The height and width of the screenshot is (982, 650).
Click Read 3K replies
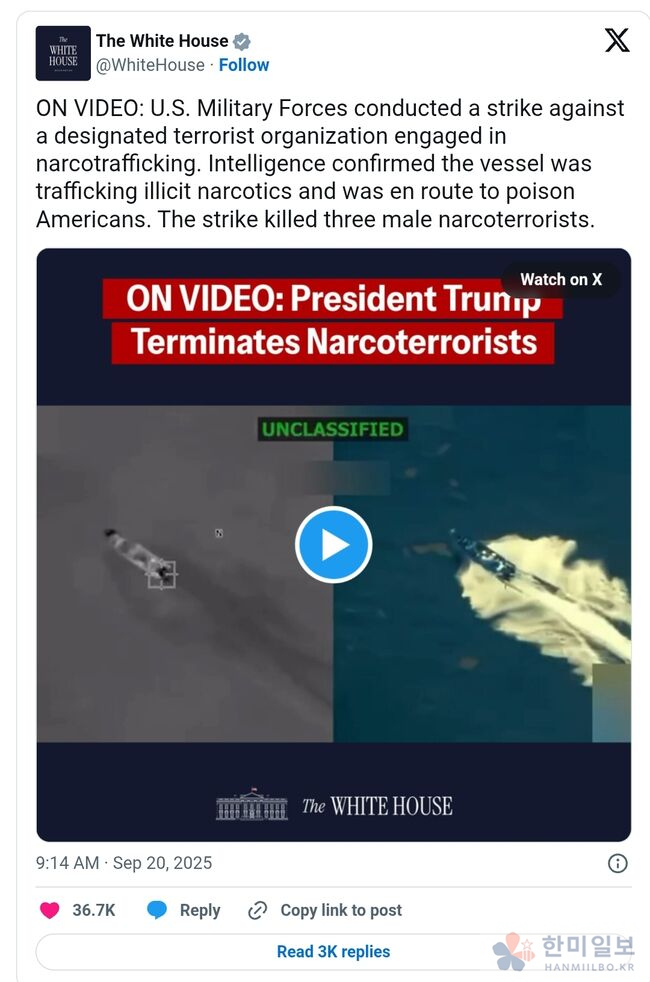coord(333,951)
